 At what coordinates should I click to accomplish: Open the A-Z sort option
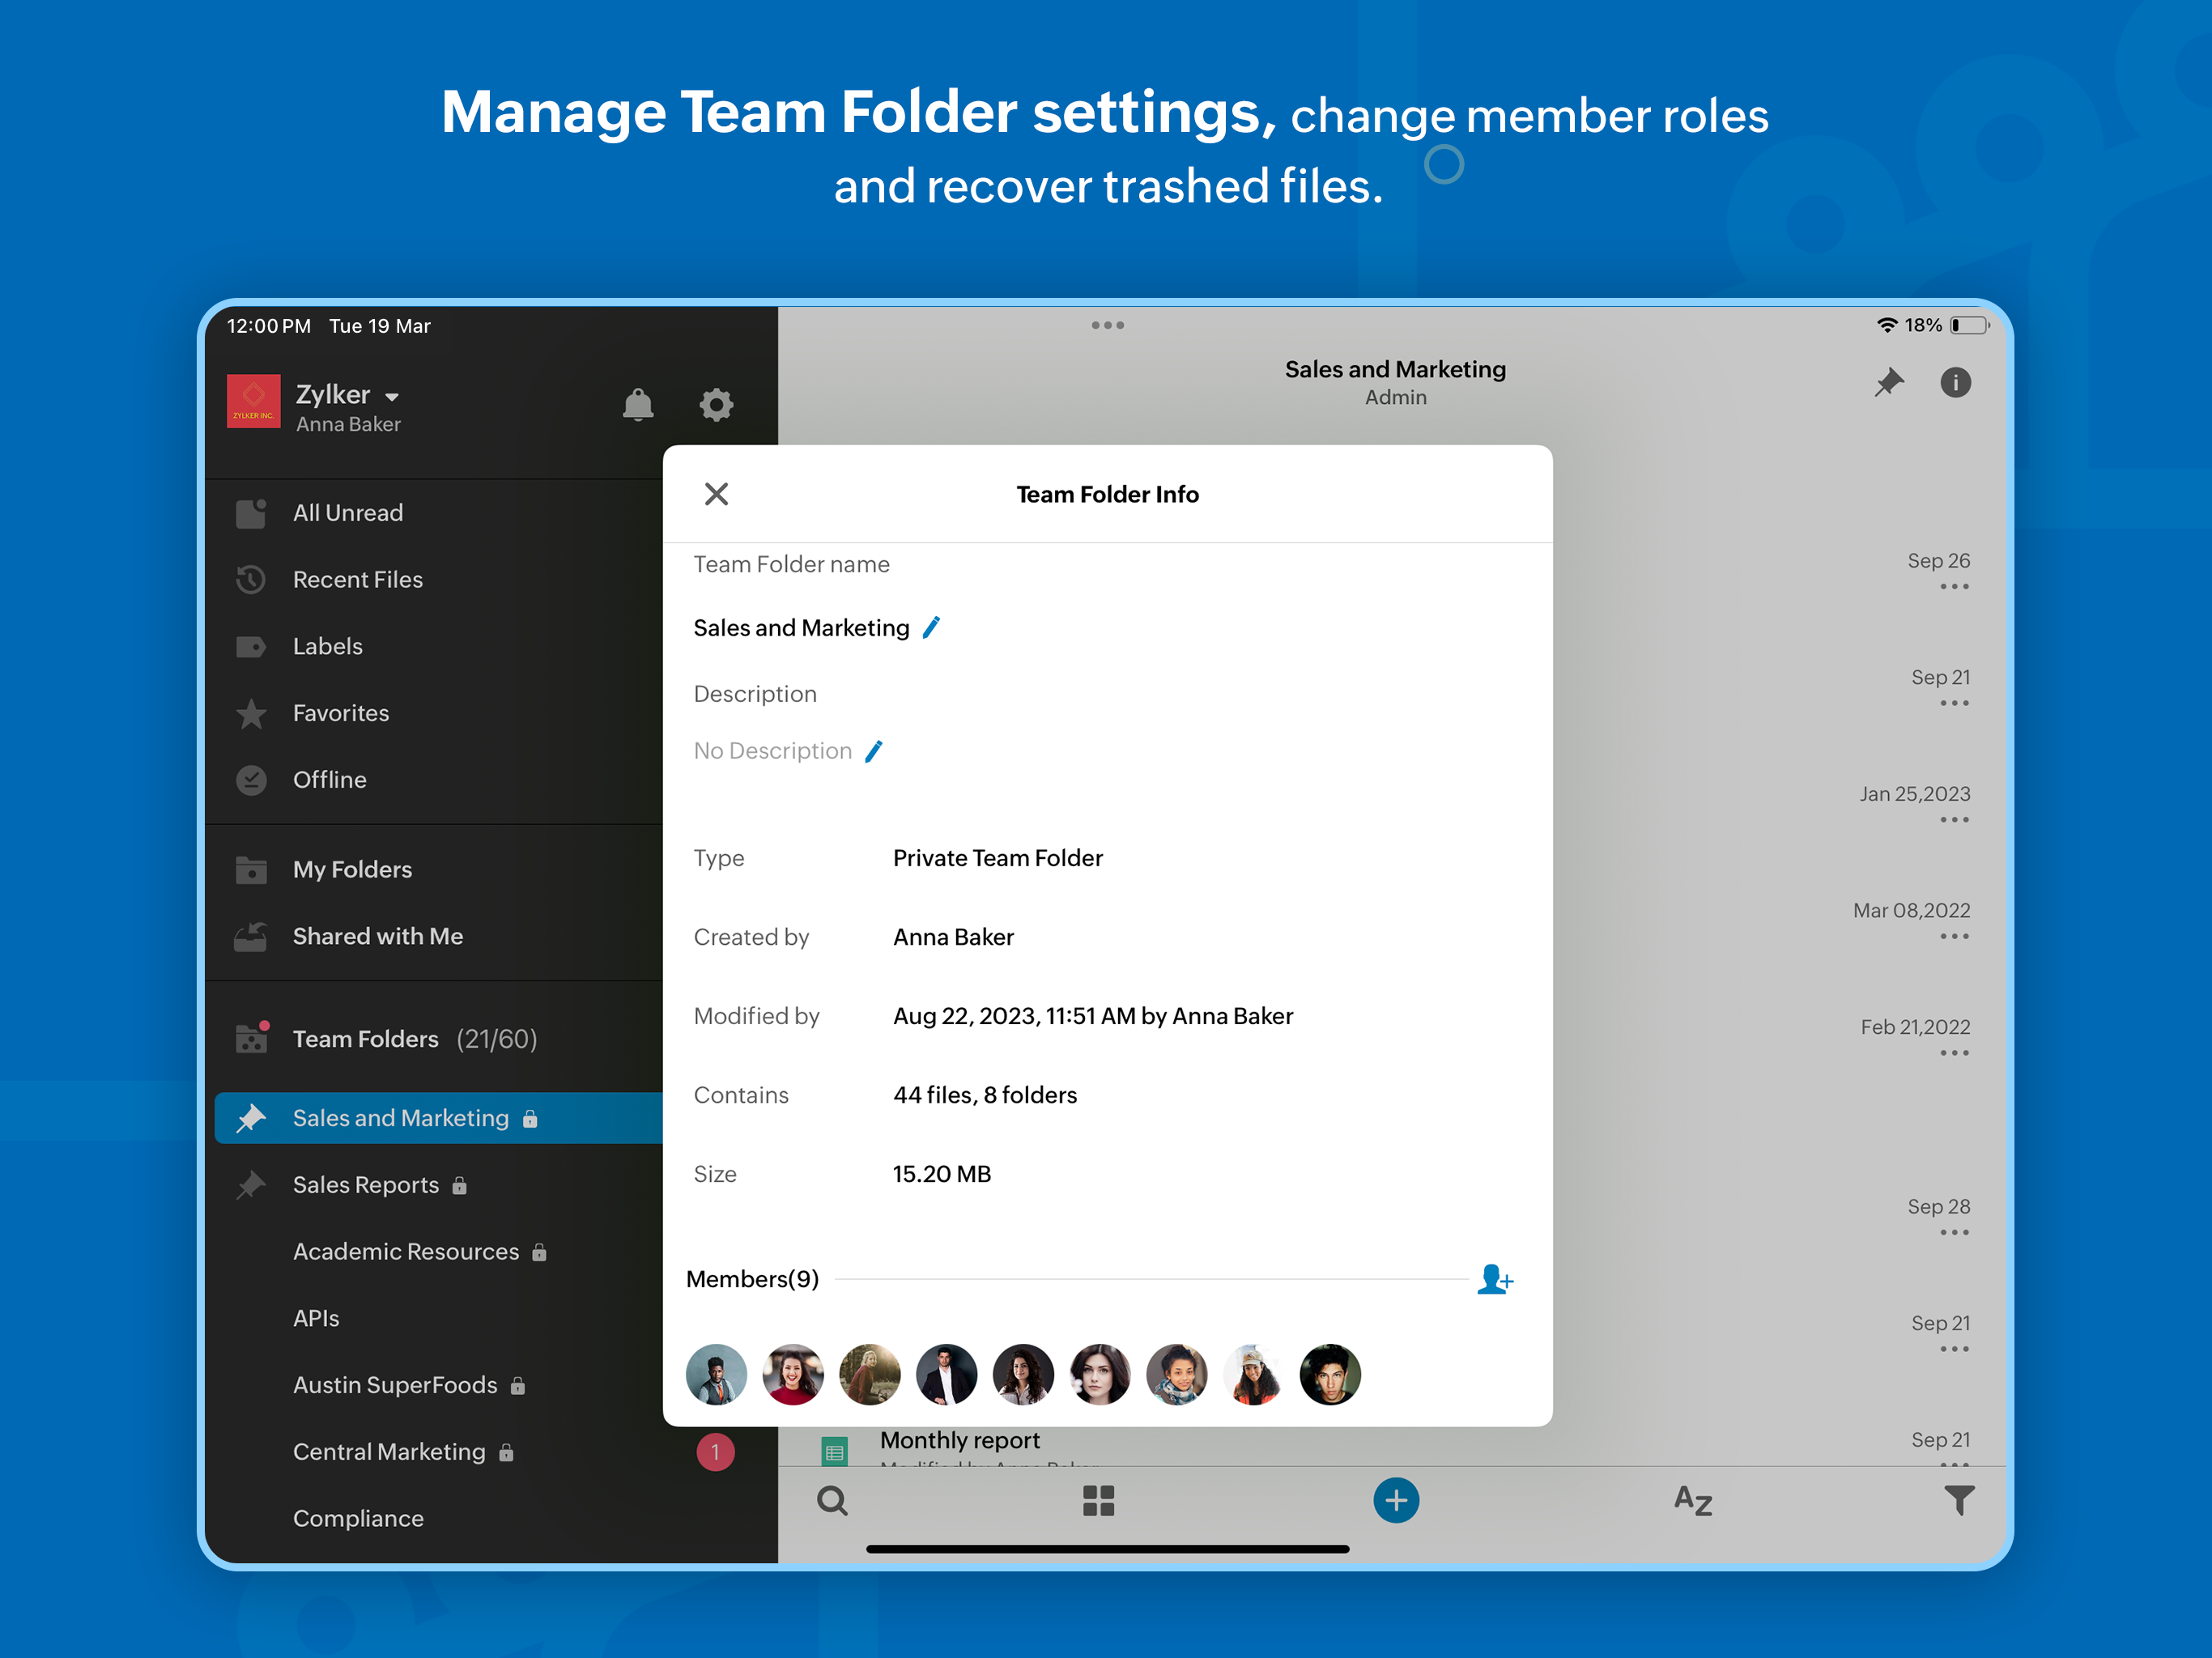1693,1500
